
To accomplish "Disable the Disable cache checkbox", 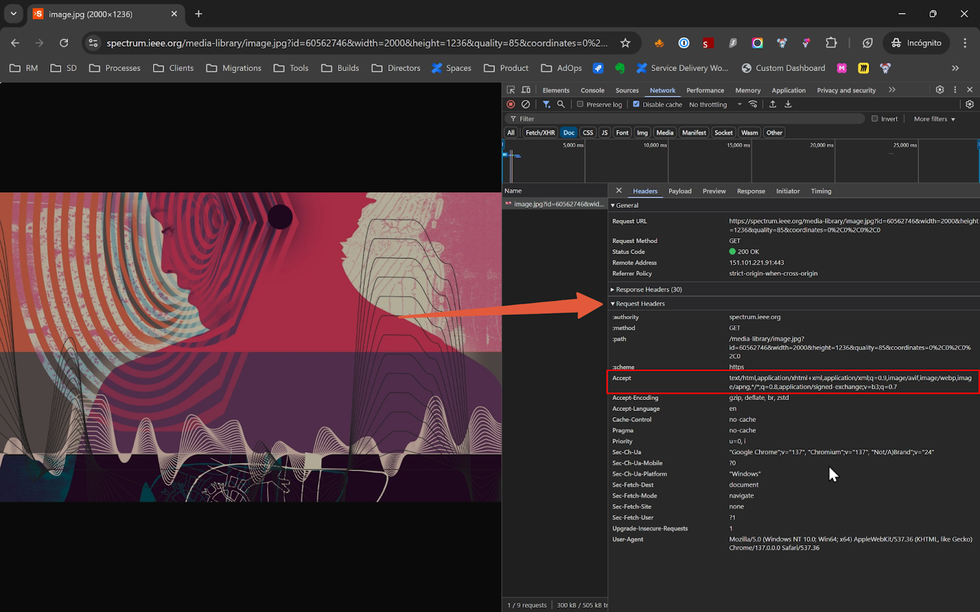I will pyautogui.click(x=637, y=104).
